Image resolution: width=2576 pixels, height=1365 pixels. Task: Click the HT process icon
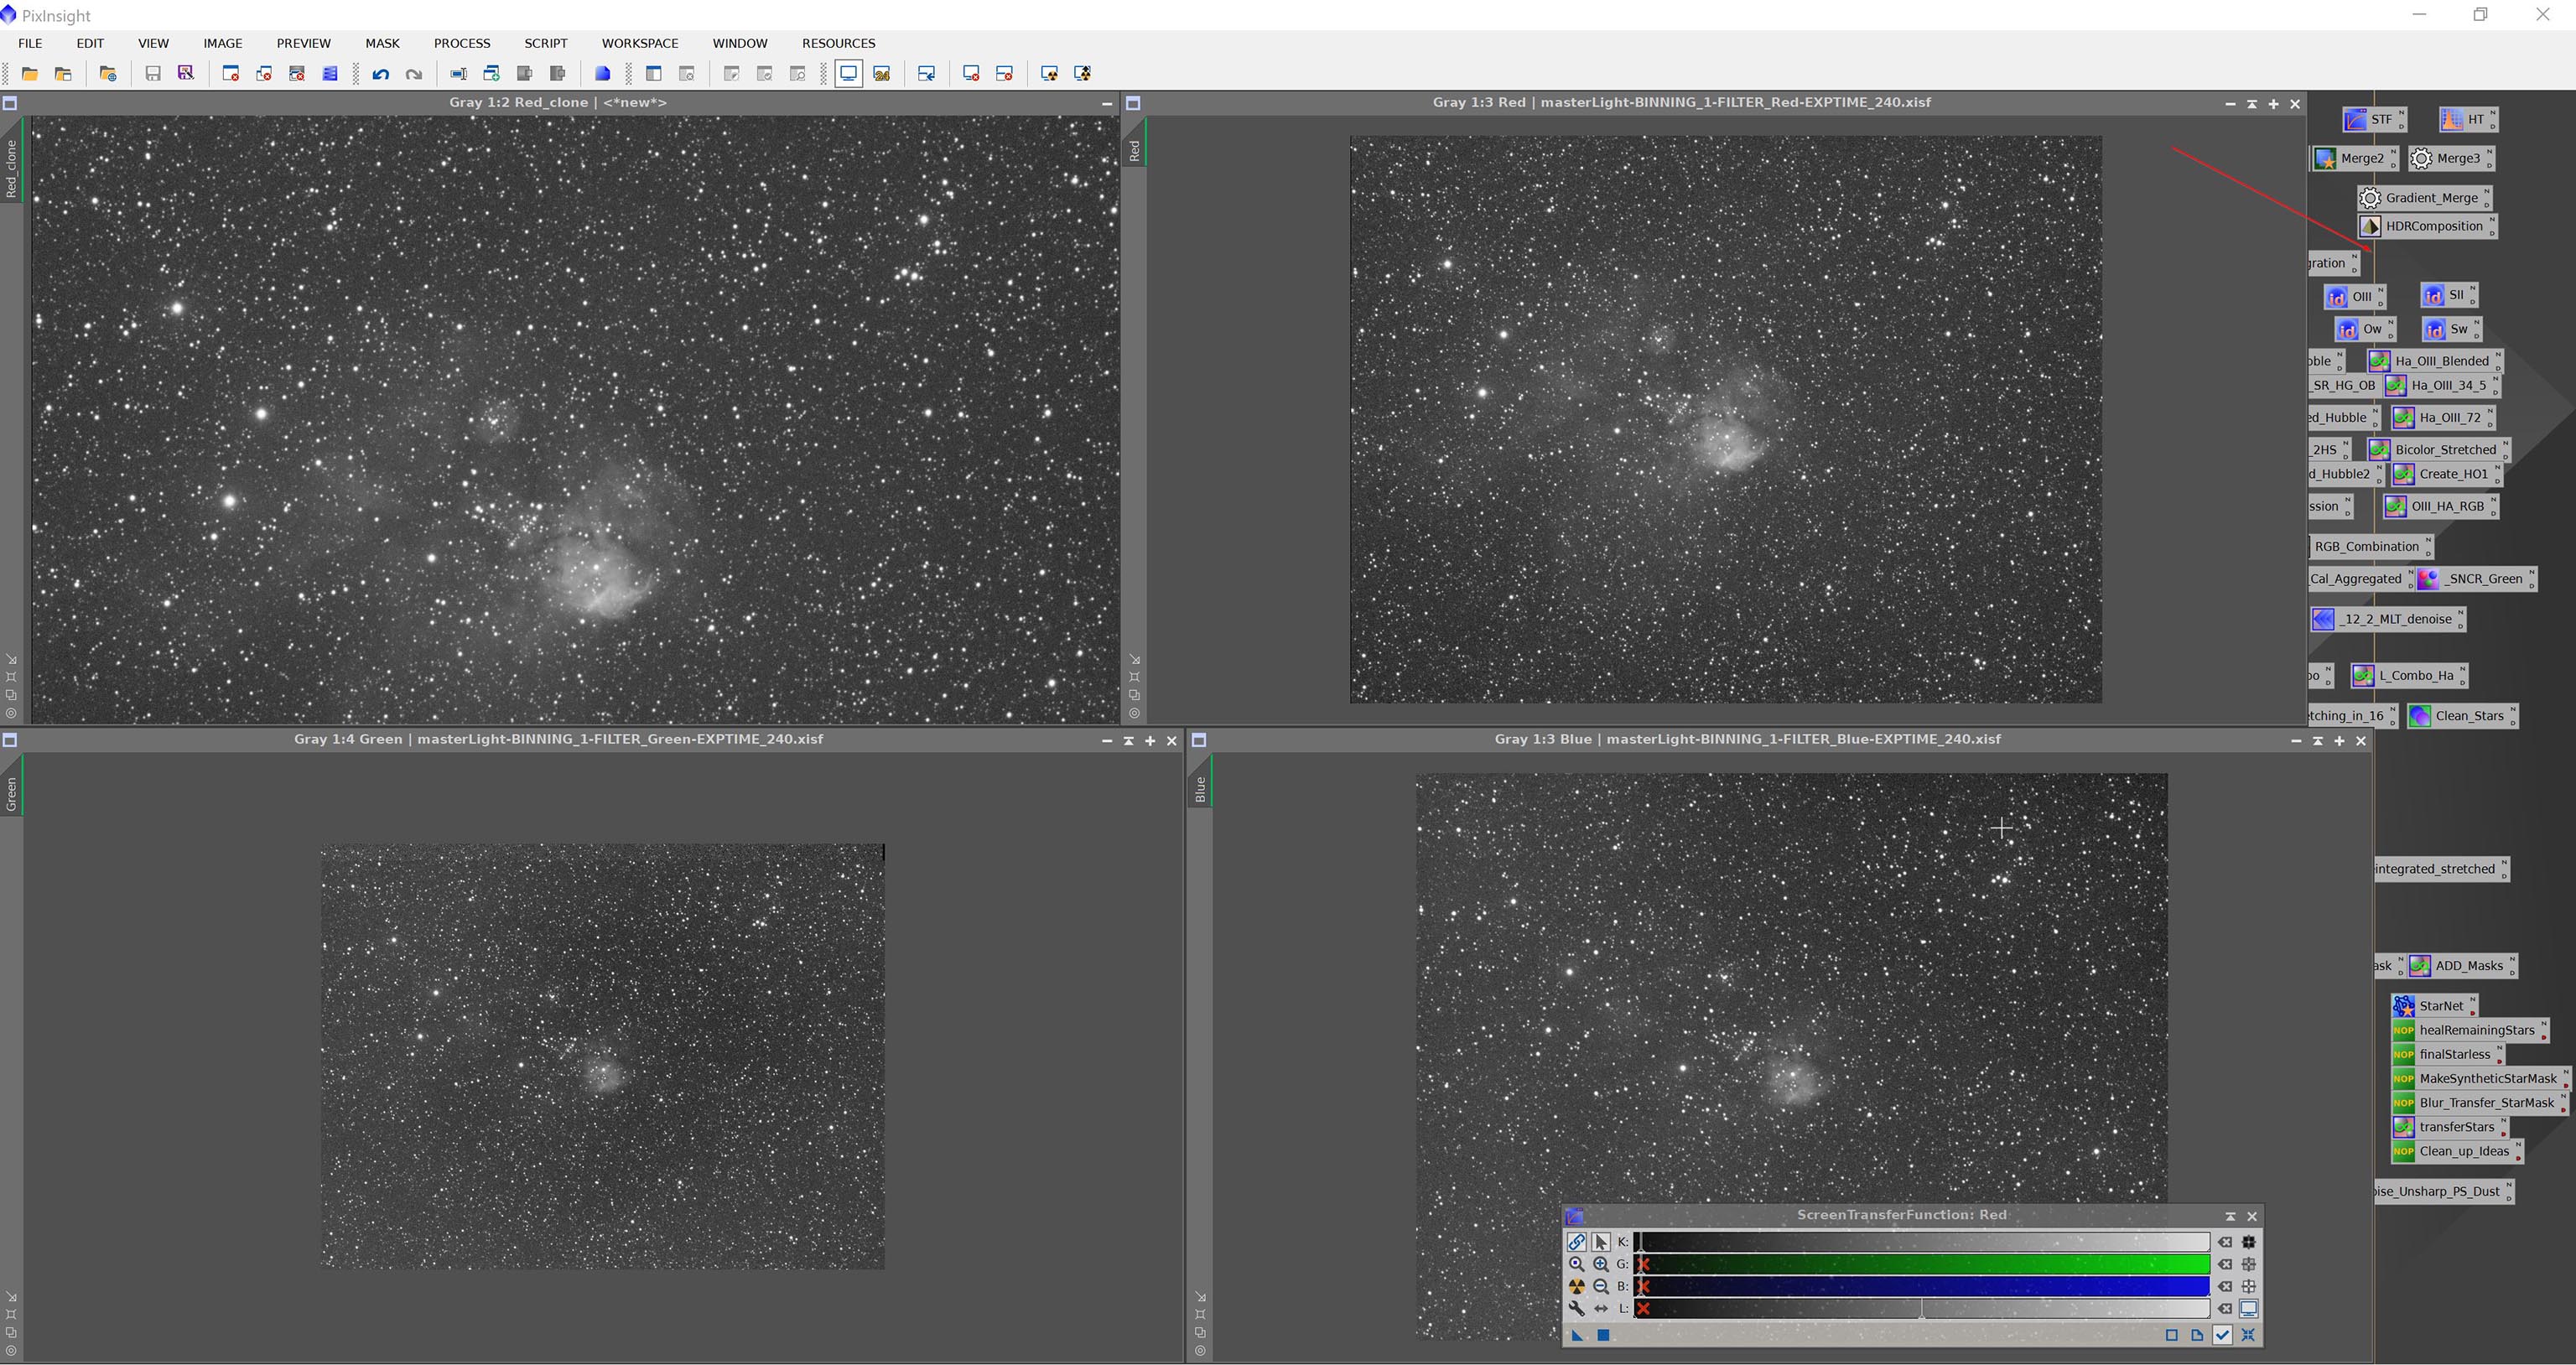coord(2467,119)
